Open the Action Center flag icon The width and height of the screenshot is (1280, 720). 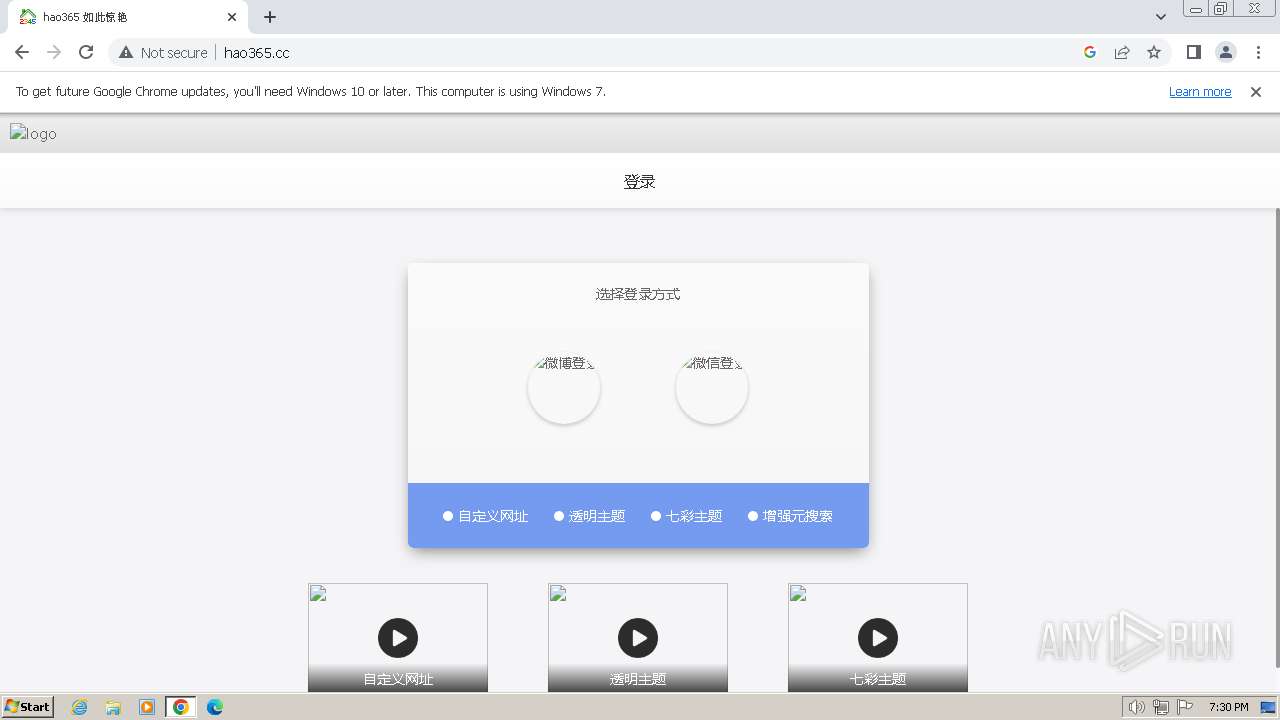[x=1185, y=707]
